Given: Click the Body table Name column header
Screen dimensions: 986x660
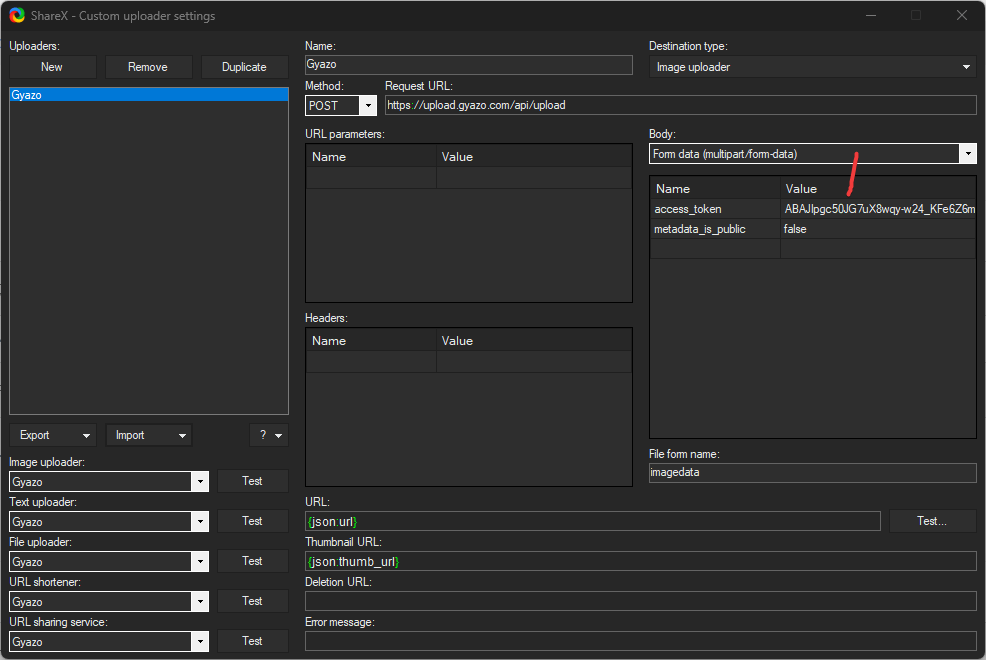Looking at the screenshot, I should (715, 189).
